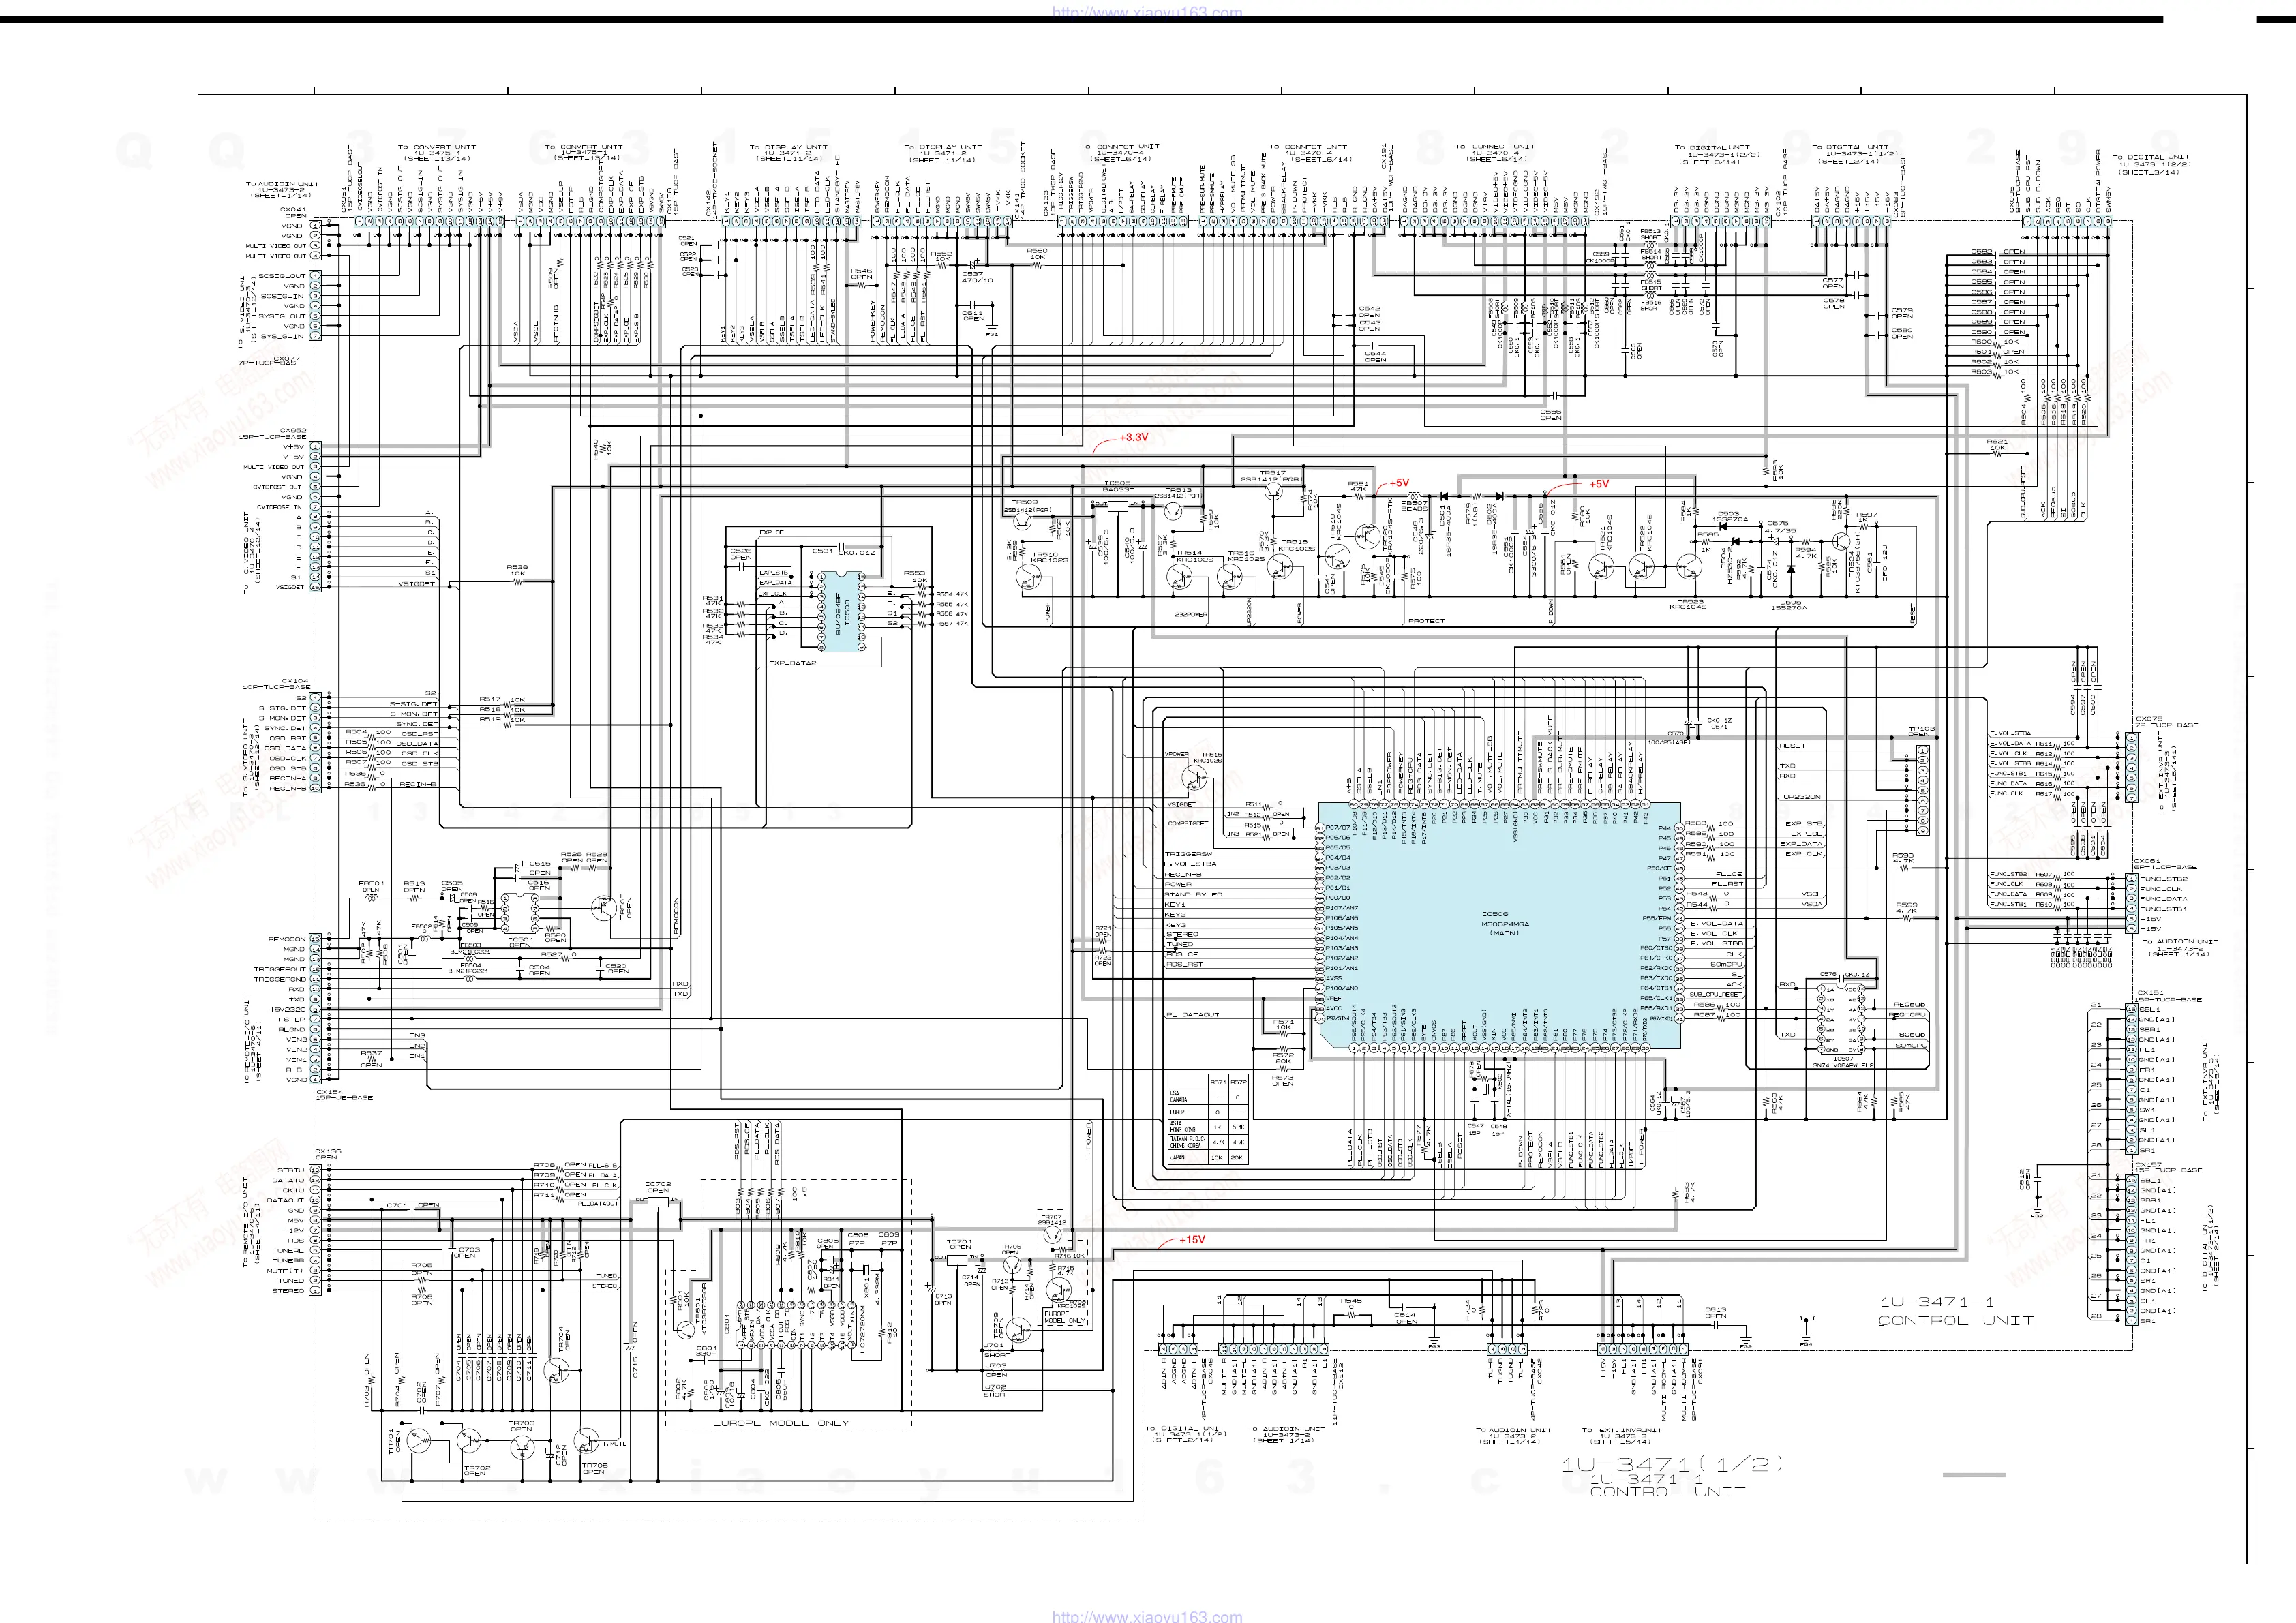Viewport: 2296px width, 1623px height.
Task: Click the IC507 SN74LV08 logic gate chip
Action: [x=1843, y=1018]
